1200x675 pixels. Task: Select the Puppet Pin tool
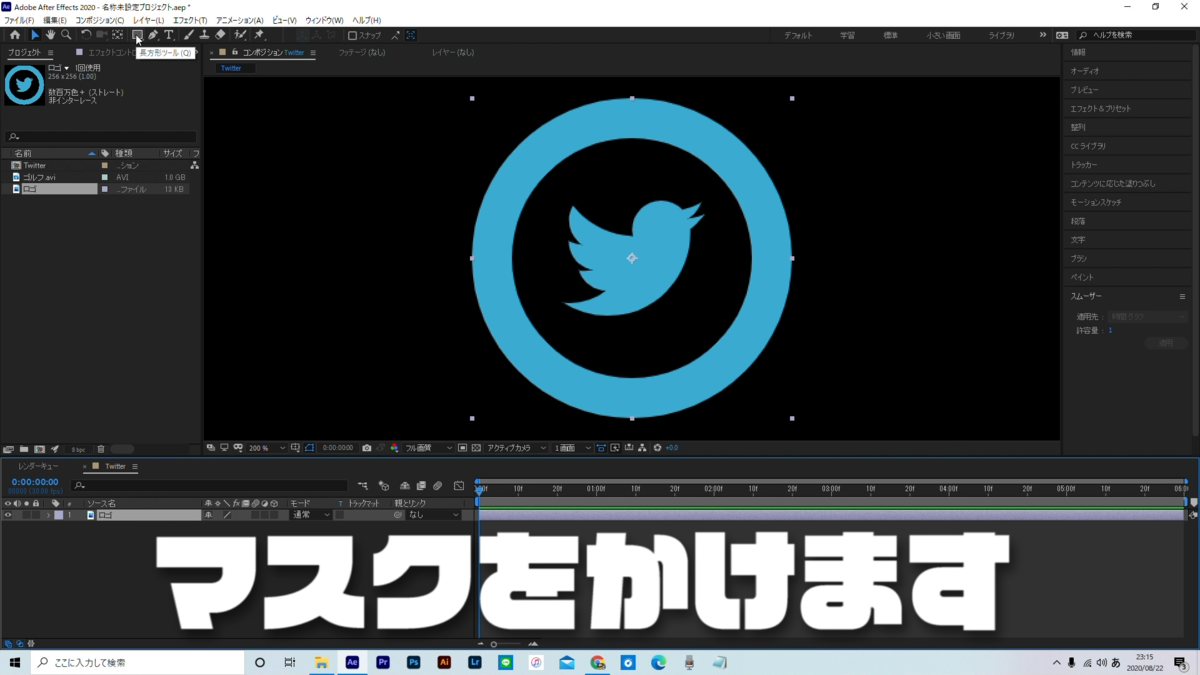coord(259,35)
